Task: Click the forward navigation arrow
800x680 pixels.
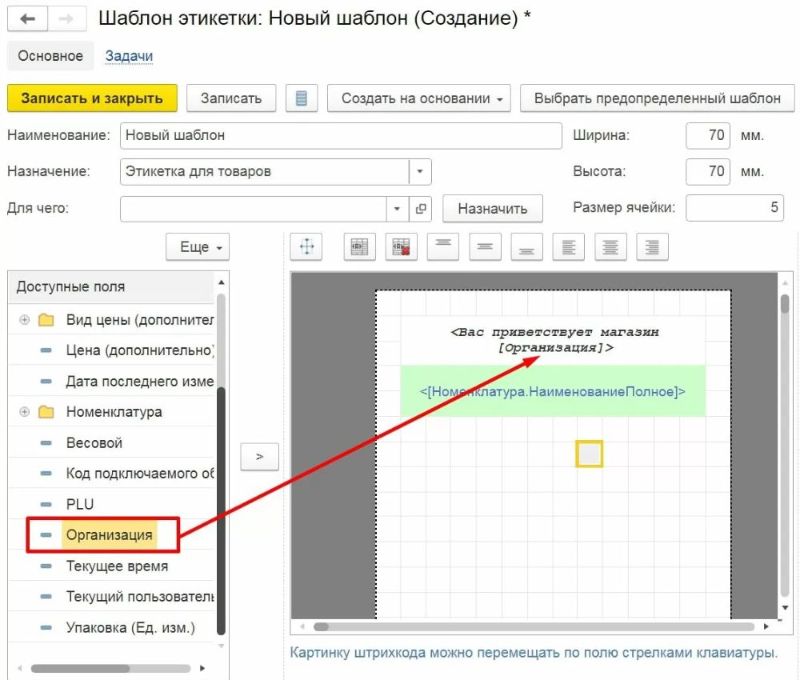Action: tap(66, 19)
